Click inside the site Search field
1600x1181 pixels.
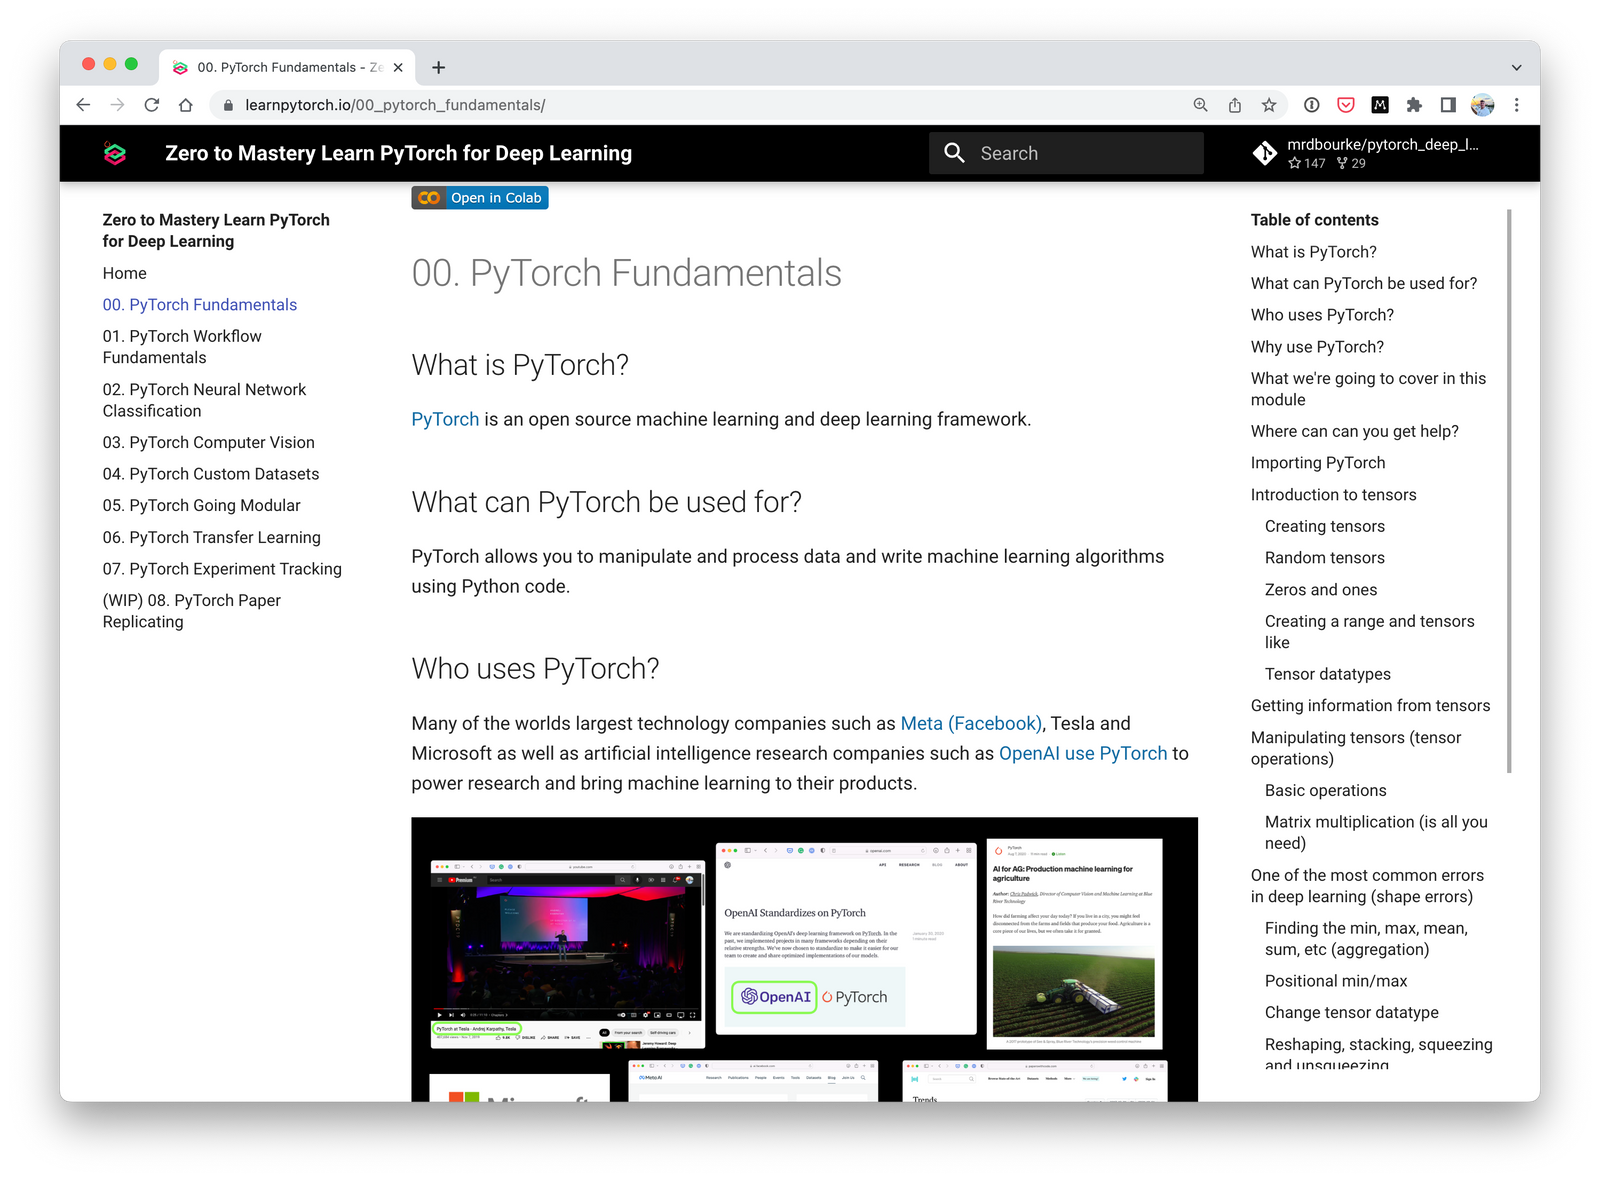[1065, 152]
